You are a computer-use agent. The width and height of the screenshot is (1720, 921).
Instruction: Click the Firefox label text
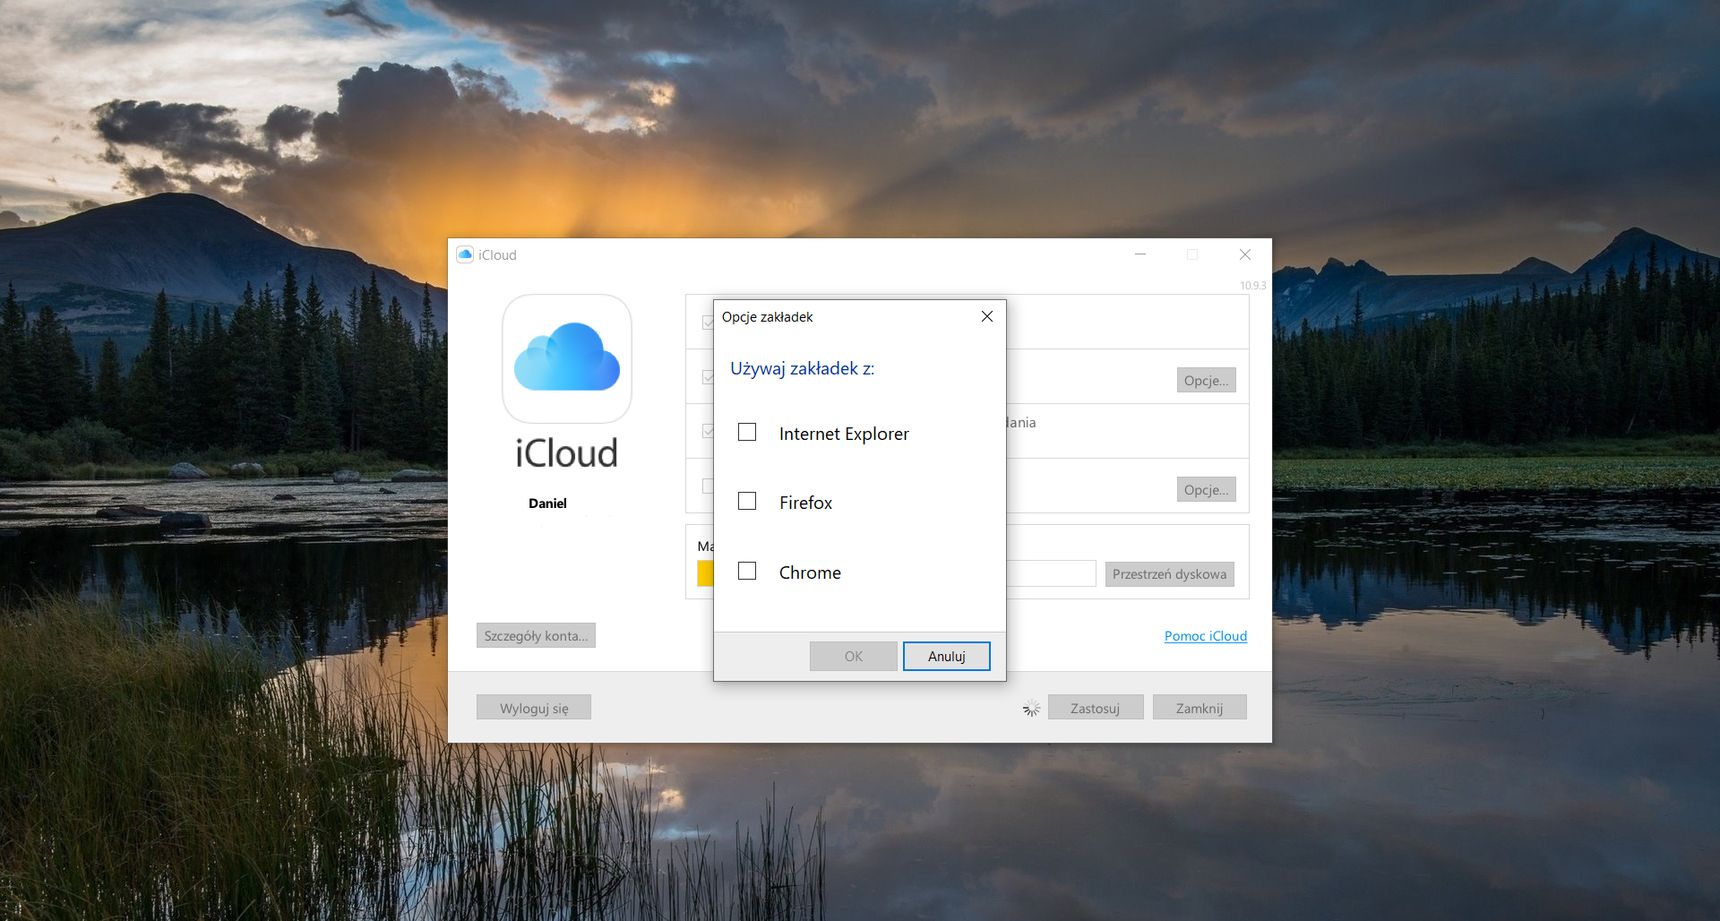pyautogui.click(x=806, y=503)
